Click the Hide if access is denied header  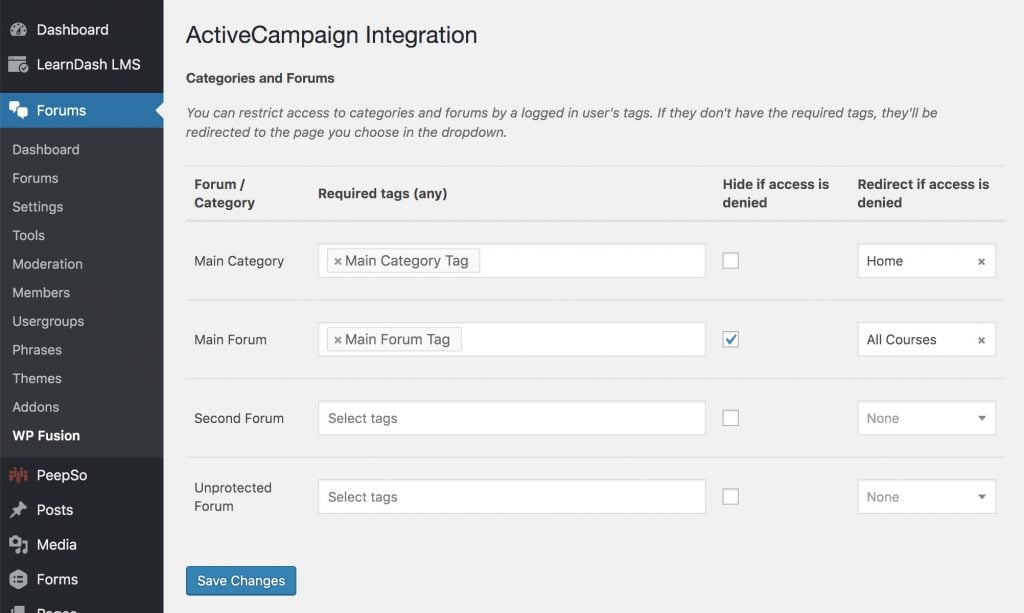(x=776, y=194)
